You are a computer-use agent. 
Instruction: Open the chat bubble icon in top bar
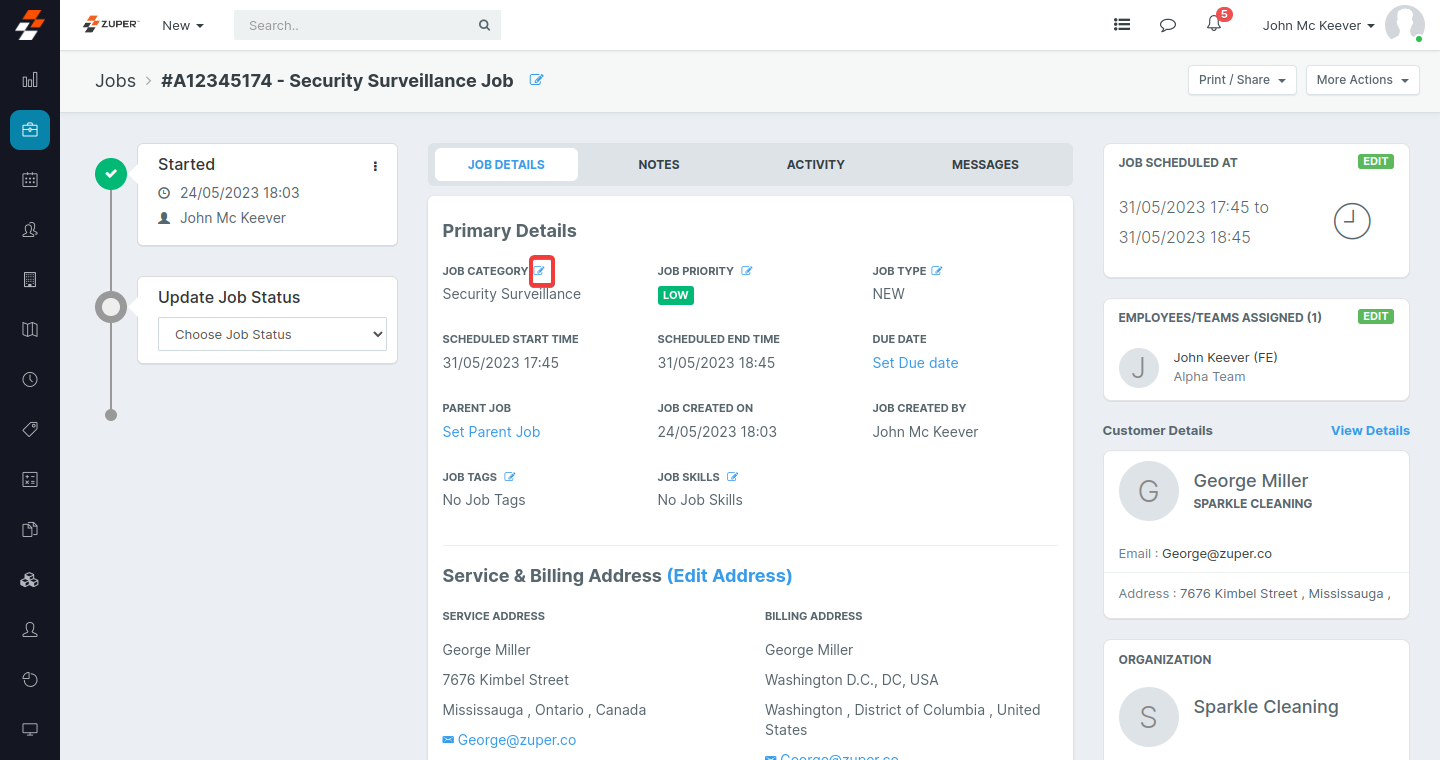[x=1167, y=24]
